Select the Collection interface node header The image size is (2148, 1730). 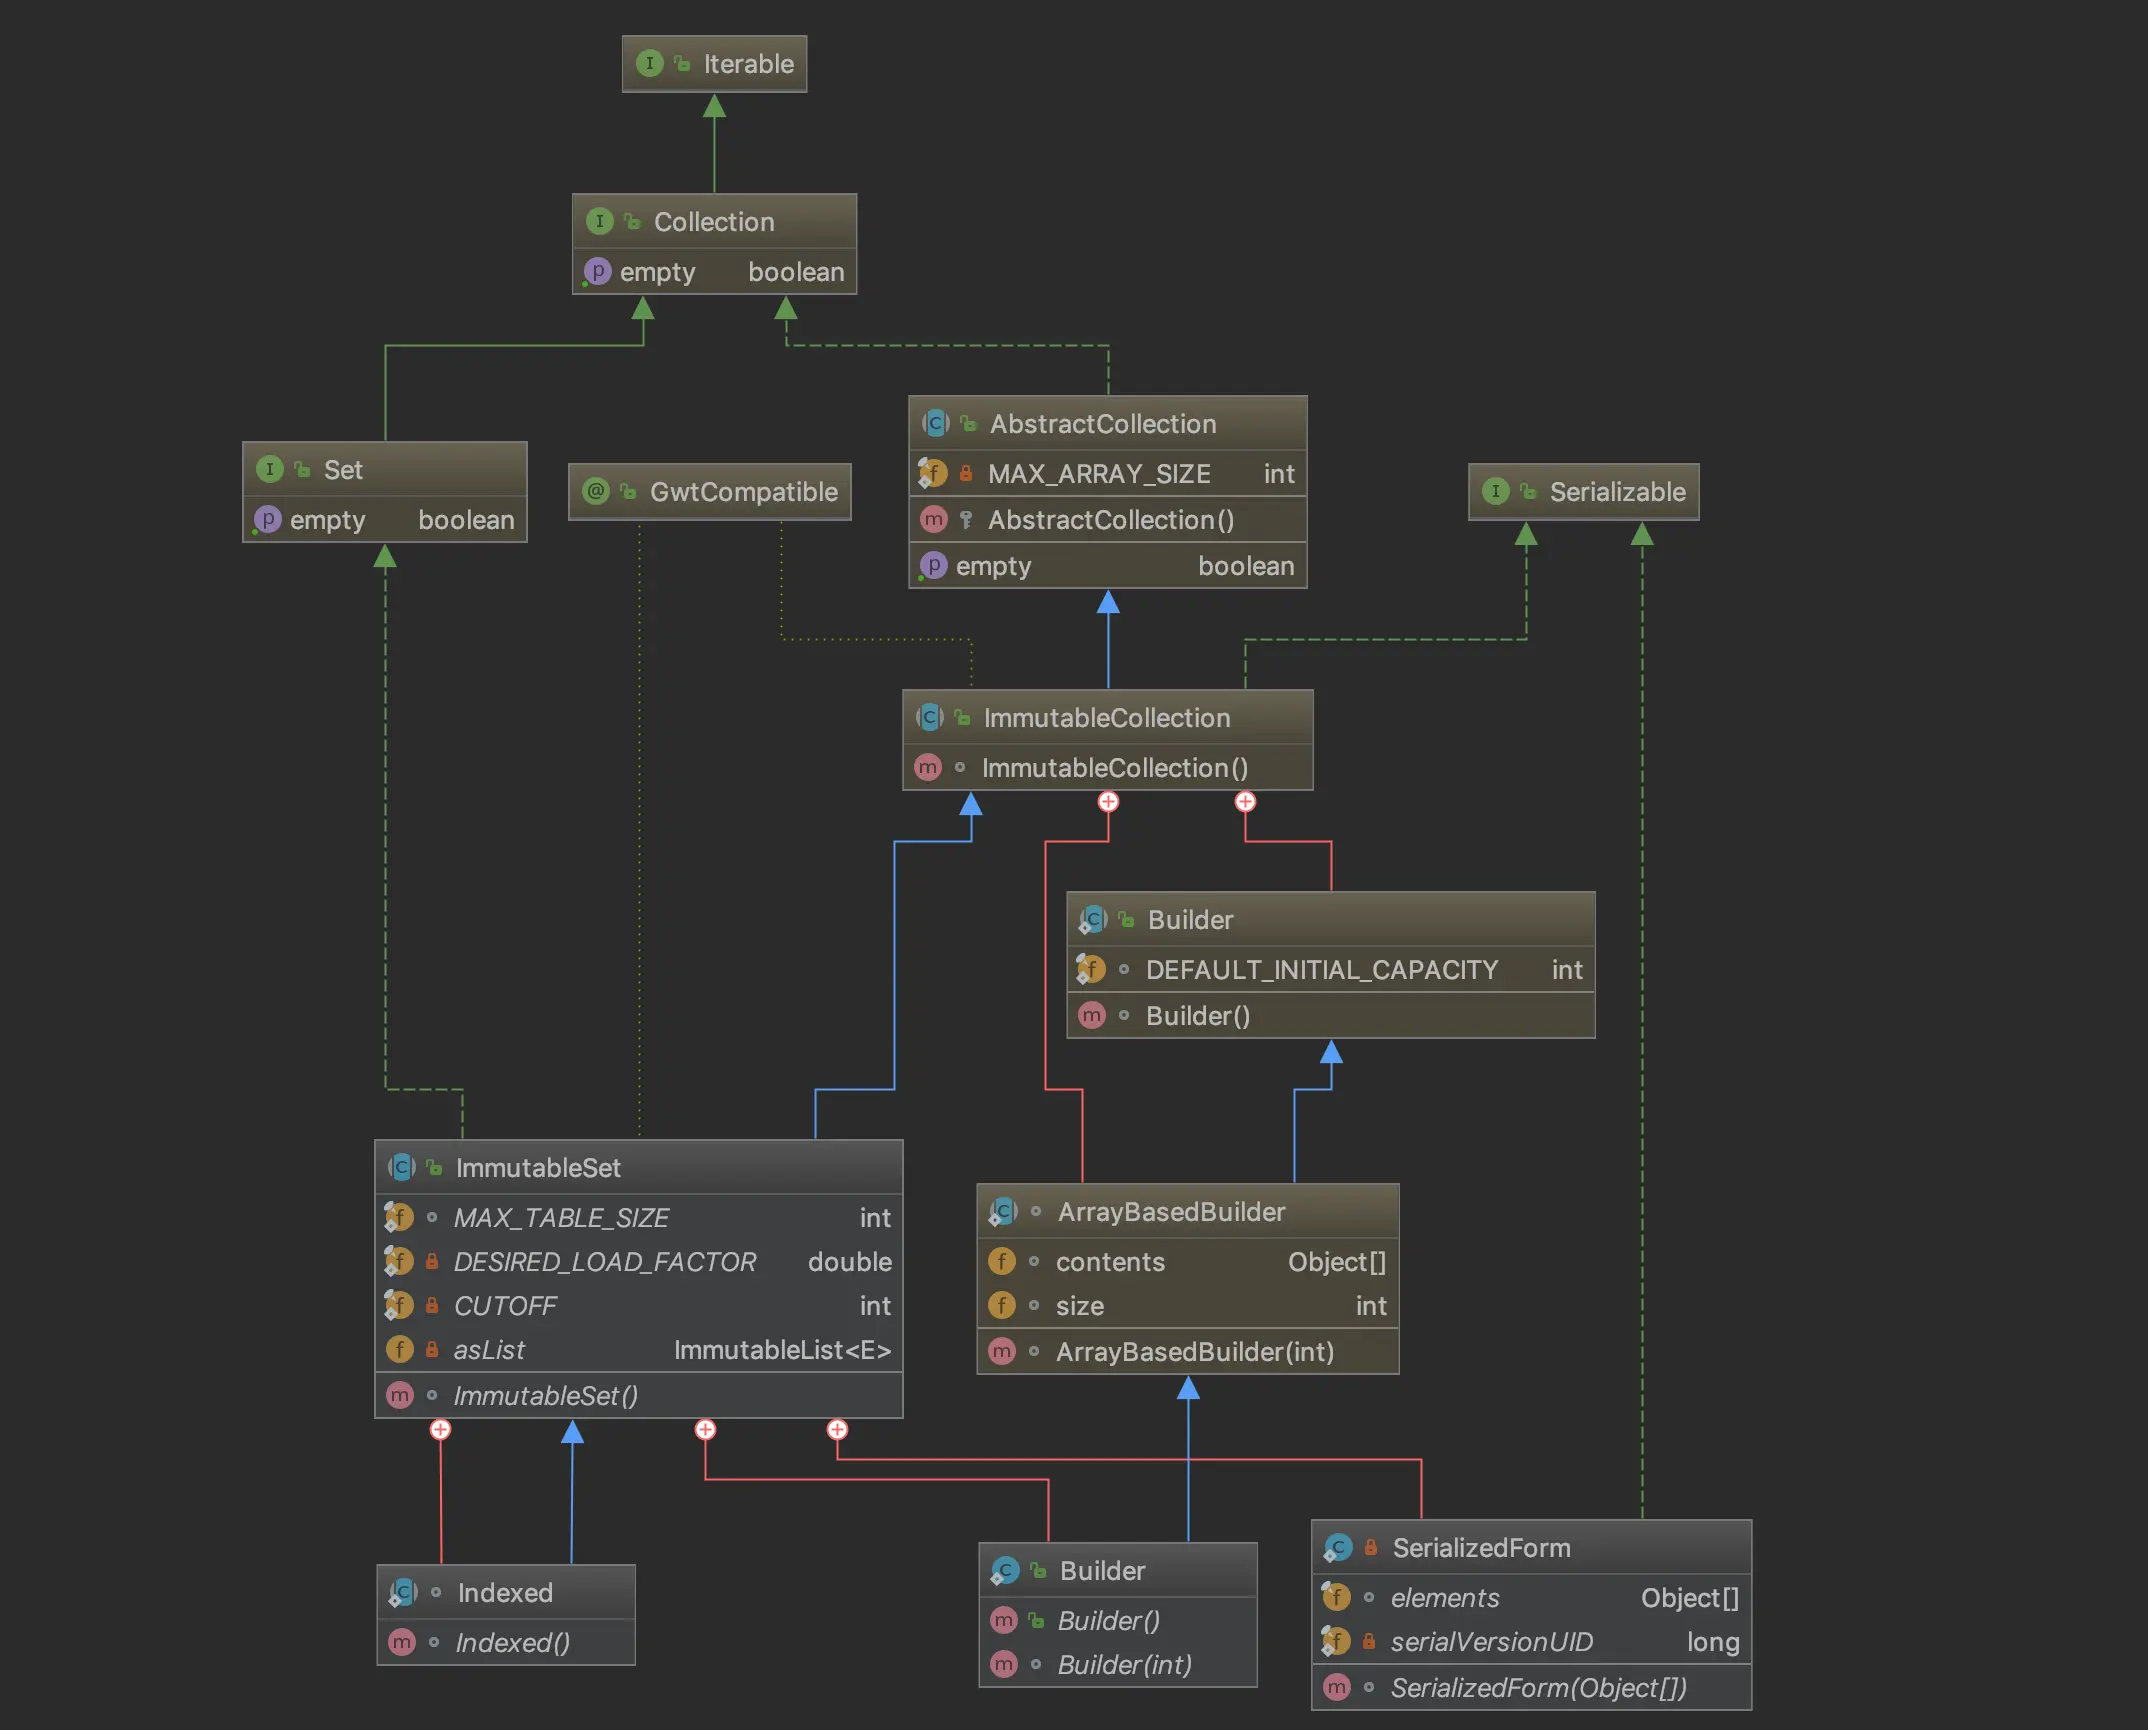pos(714,221)
